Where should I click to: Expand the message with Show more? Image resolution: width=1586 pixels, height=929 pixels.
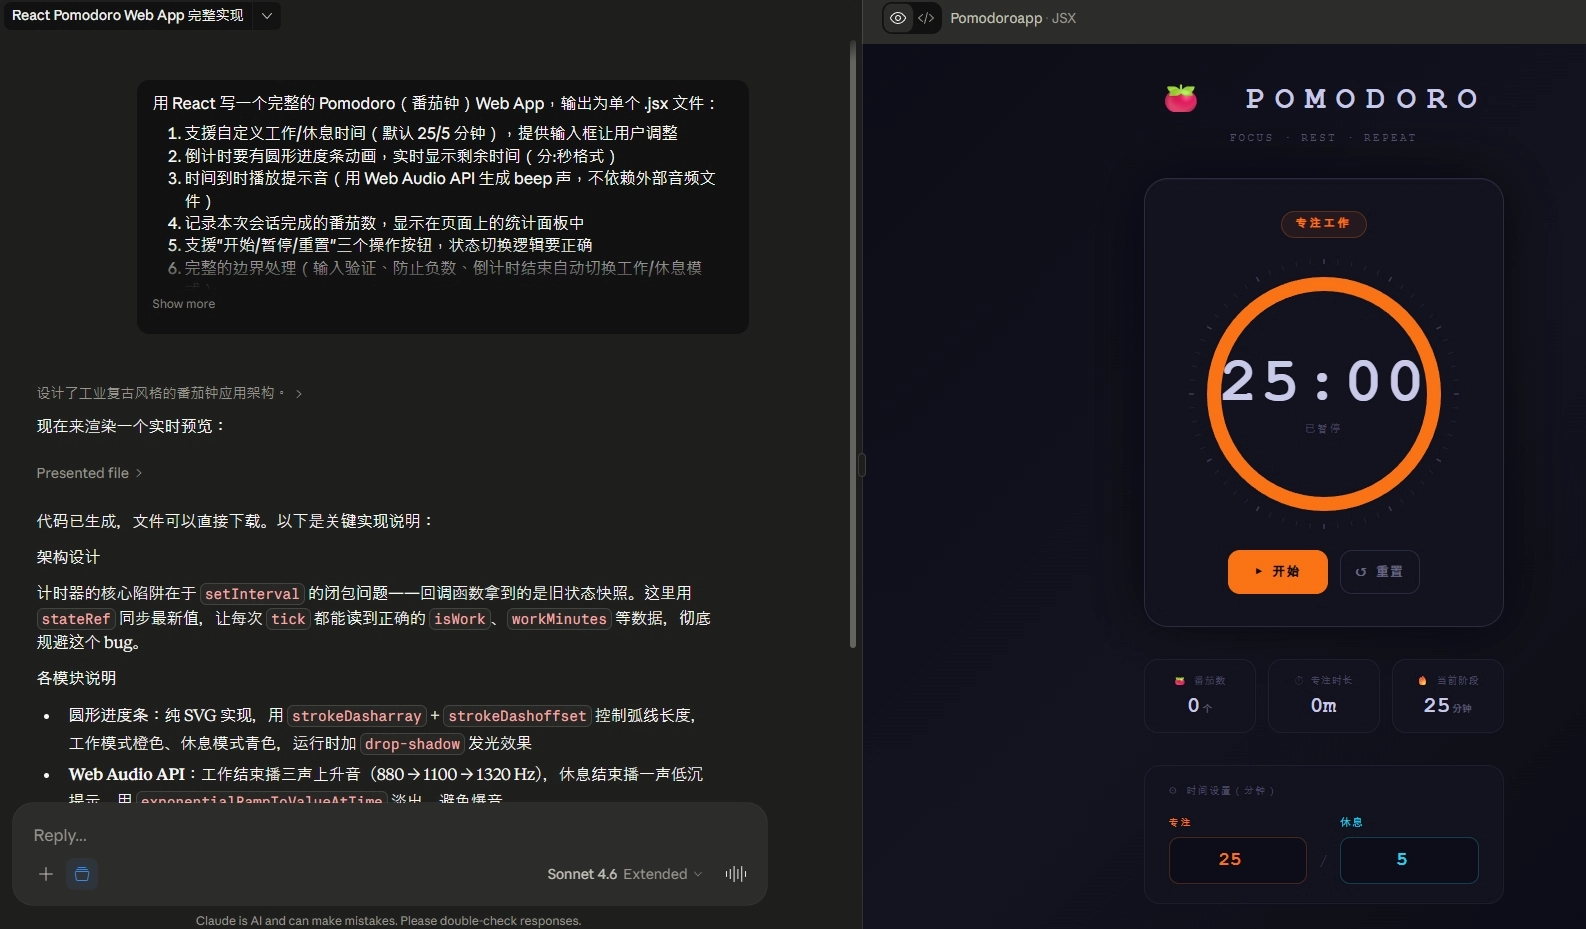tap(183, 304)
